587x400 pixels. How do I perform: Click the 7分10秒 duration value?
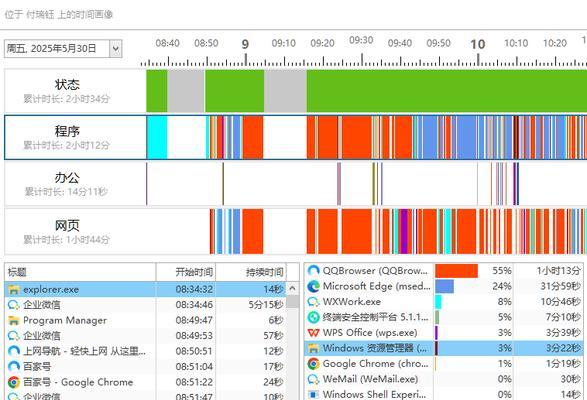[563, 317]
